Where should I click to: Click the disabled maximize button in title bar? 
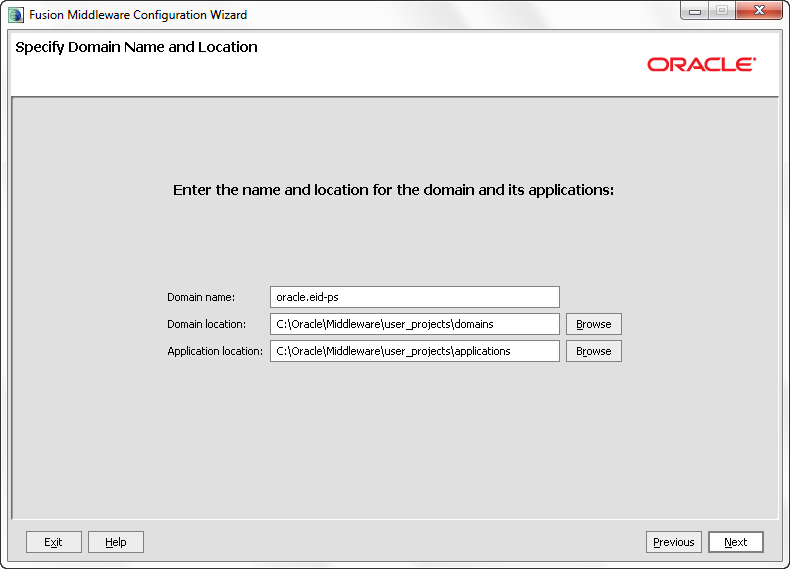[722, 11]
